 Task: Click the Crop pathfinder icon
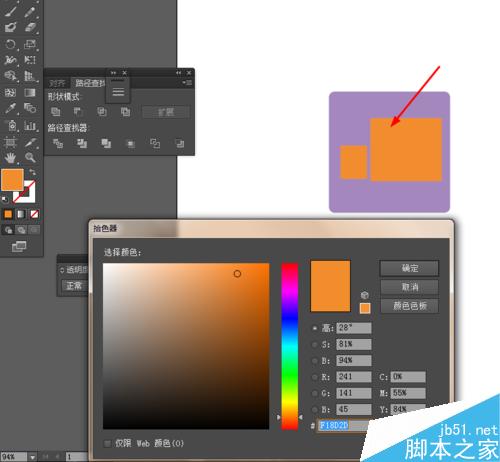(131, 144)
